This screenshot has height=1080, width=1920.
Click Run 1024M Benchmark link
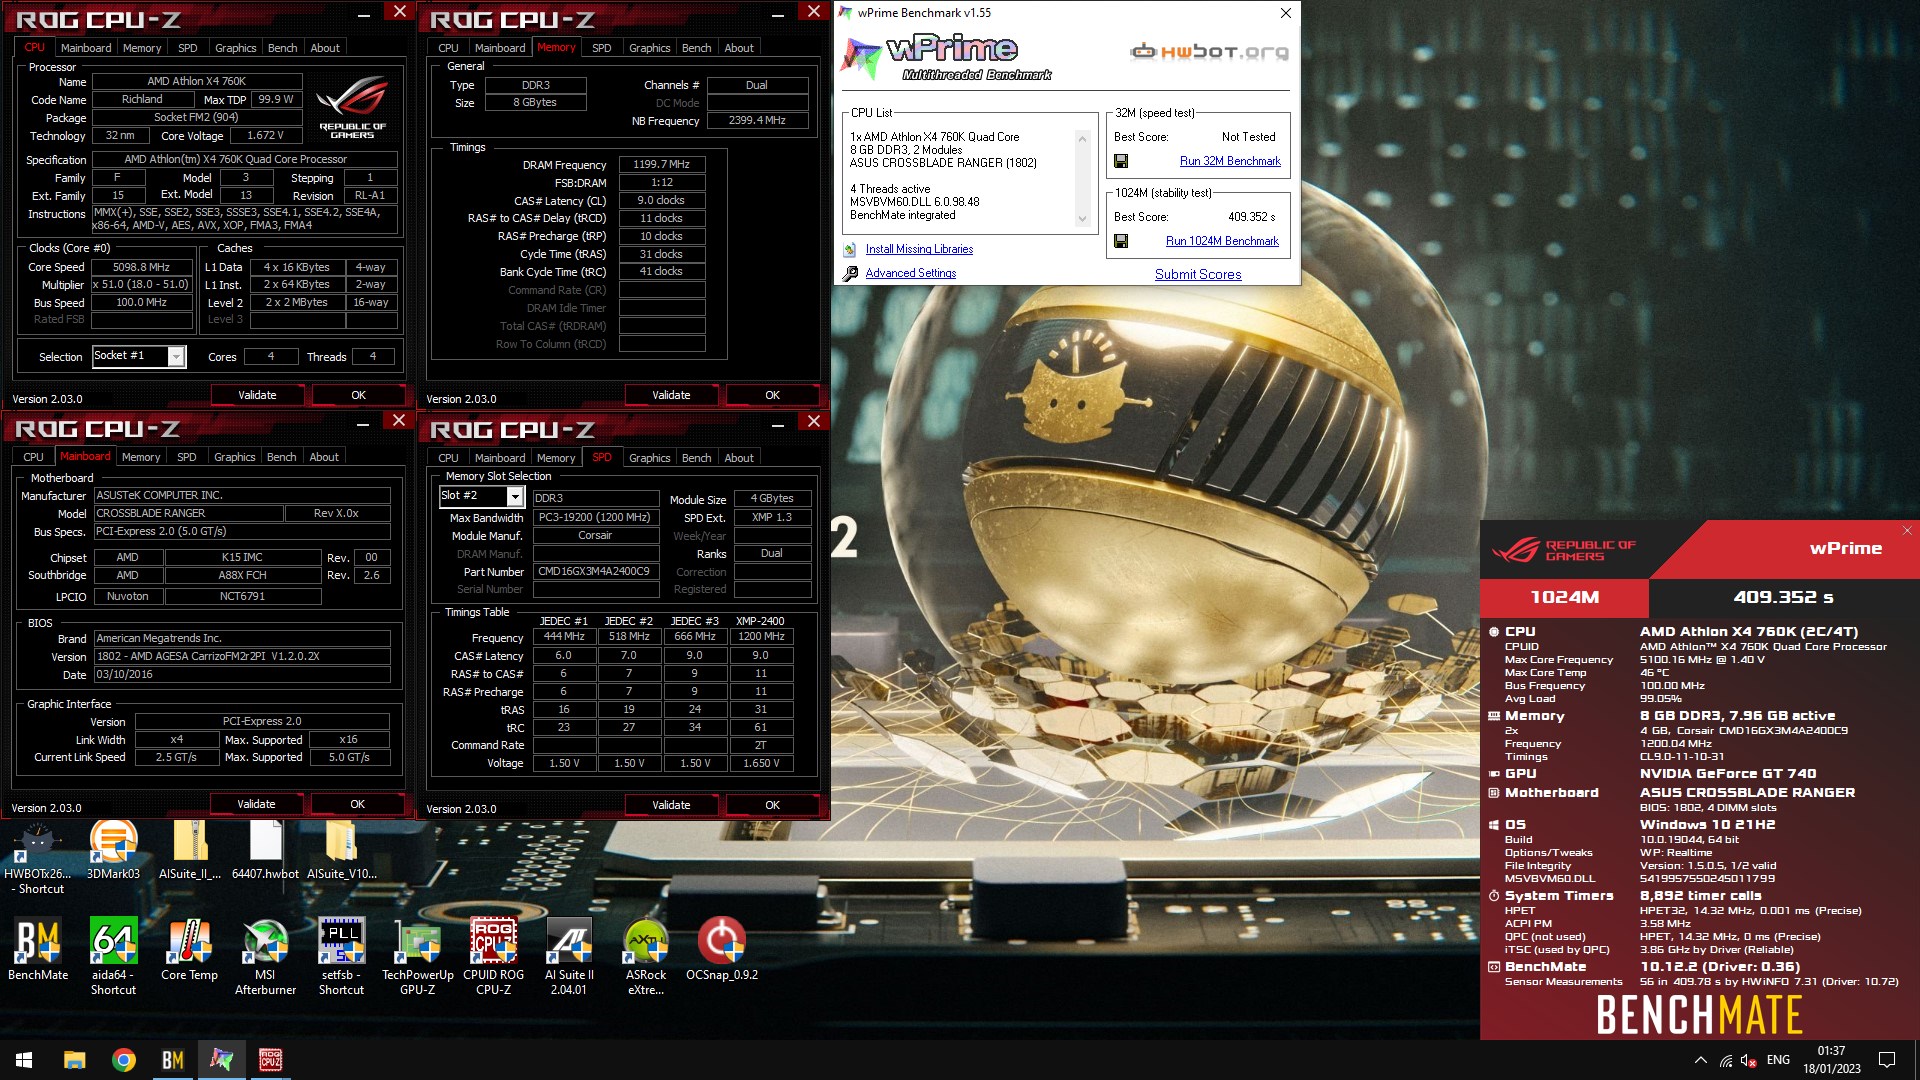(x=1222, y=241)
